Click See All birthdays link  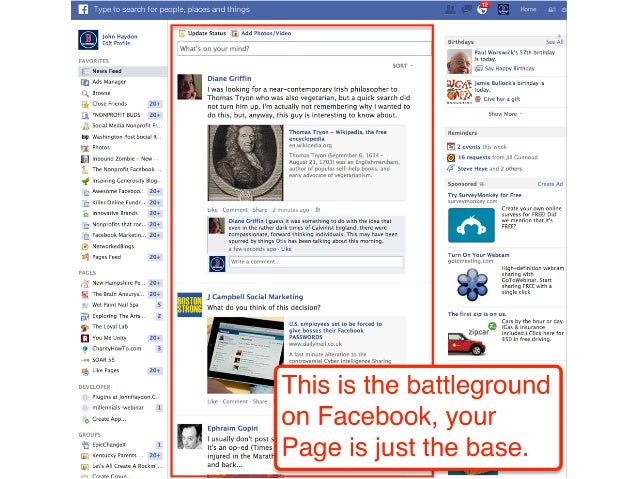(554, 42)
